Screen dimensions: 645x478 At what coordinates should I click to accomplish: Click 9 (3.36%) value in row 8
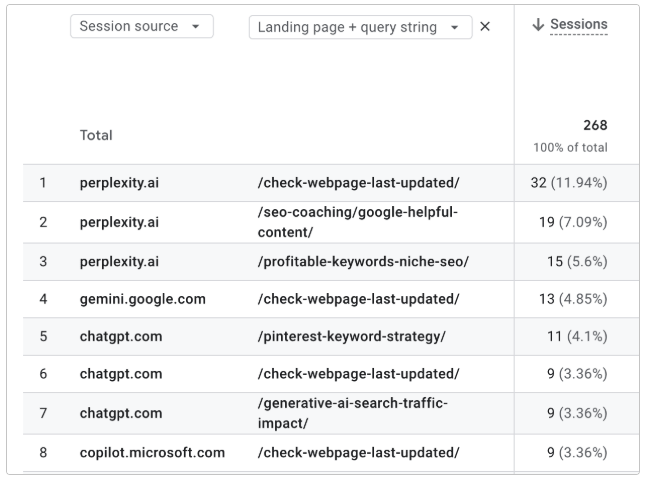click(x=577, y=452)
